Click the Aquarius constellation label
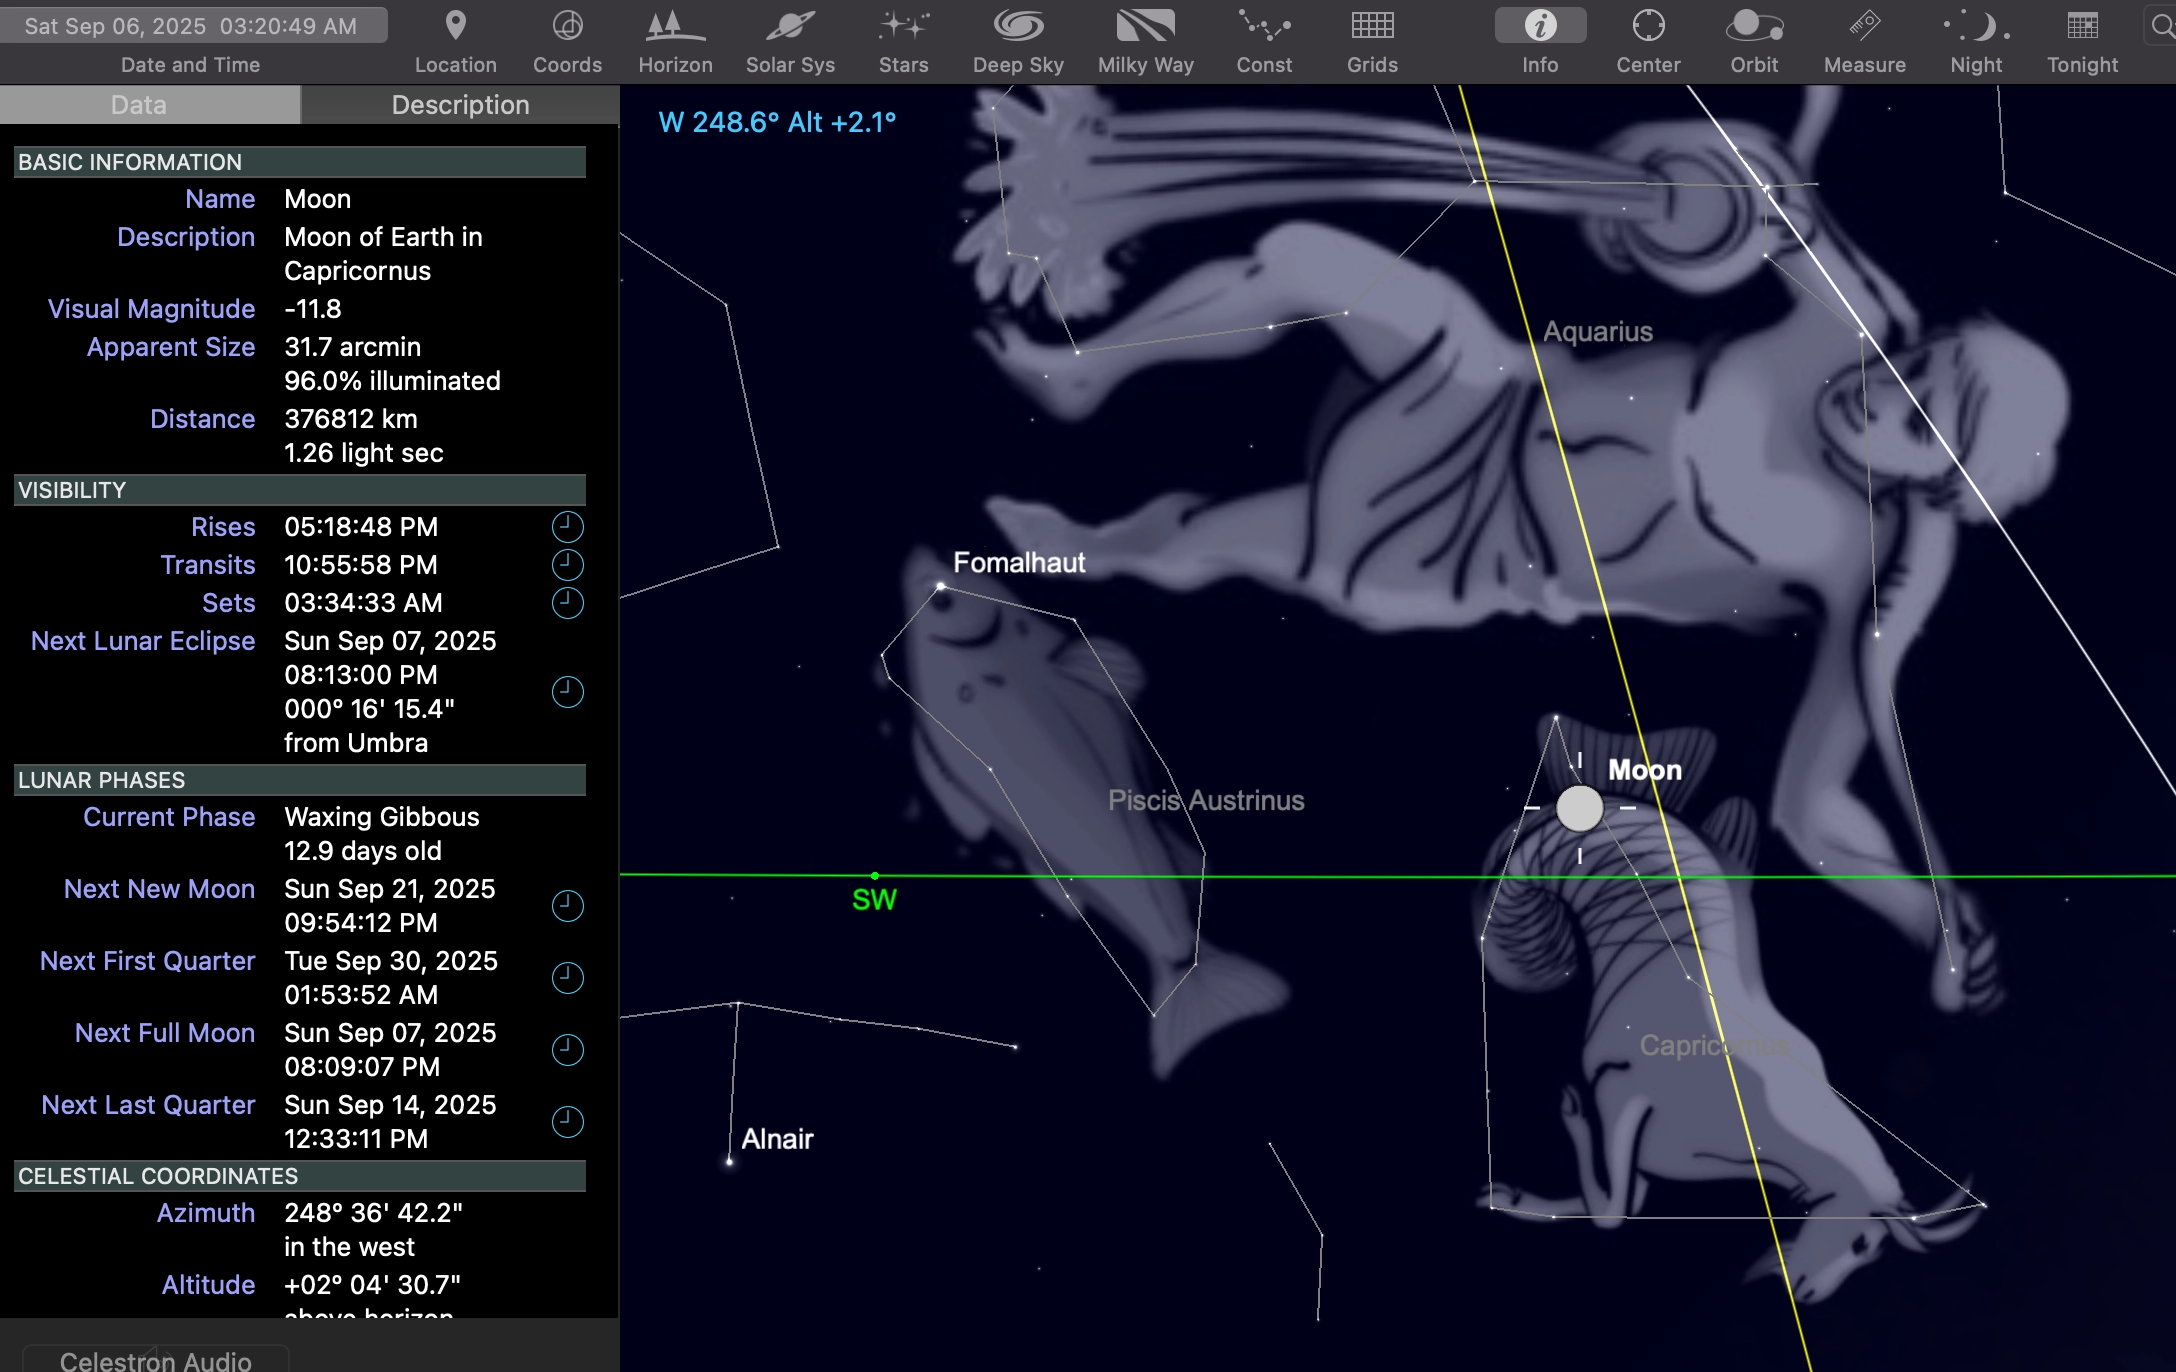 click(1597, 331)
